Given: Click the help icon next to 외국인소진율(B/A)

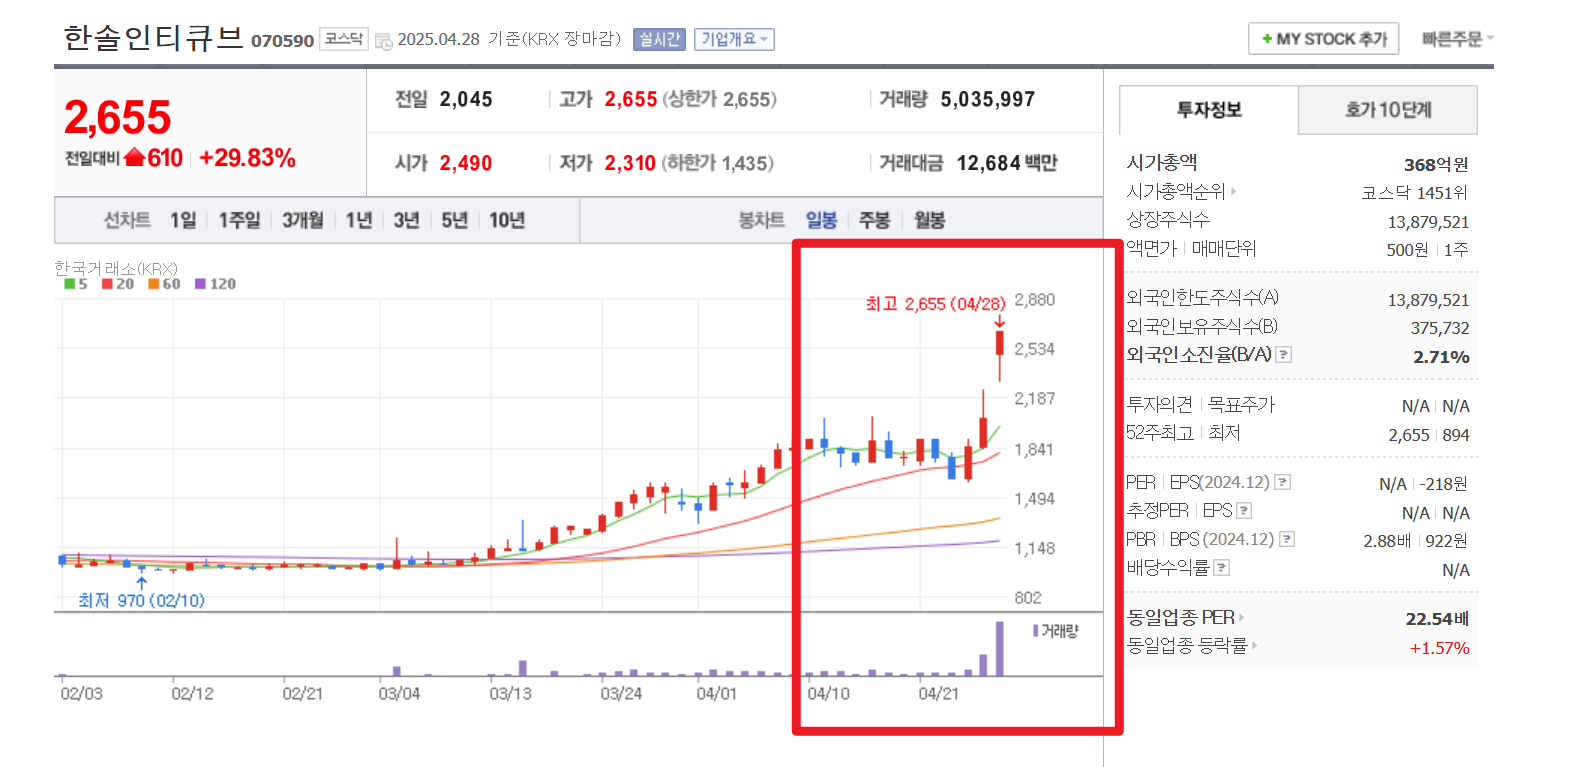Looking at the screenshot, I should (x=1284, y=355).
